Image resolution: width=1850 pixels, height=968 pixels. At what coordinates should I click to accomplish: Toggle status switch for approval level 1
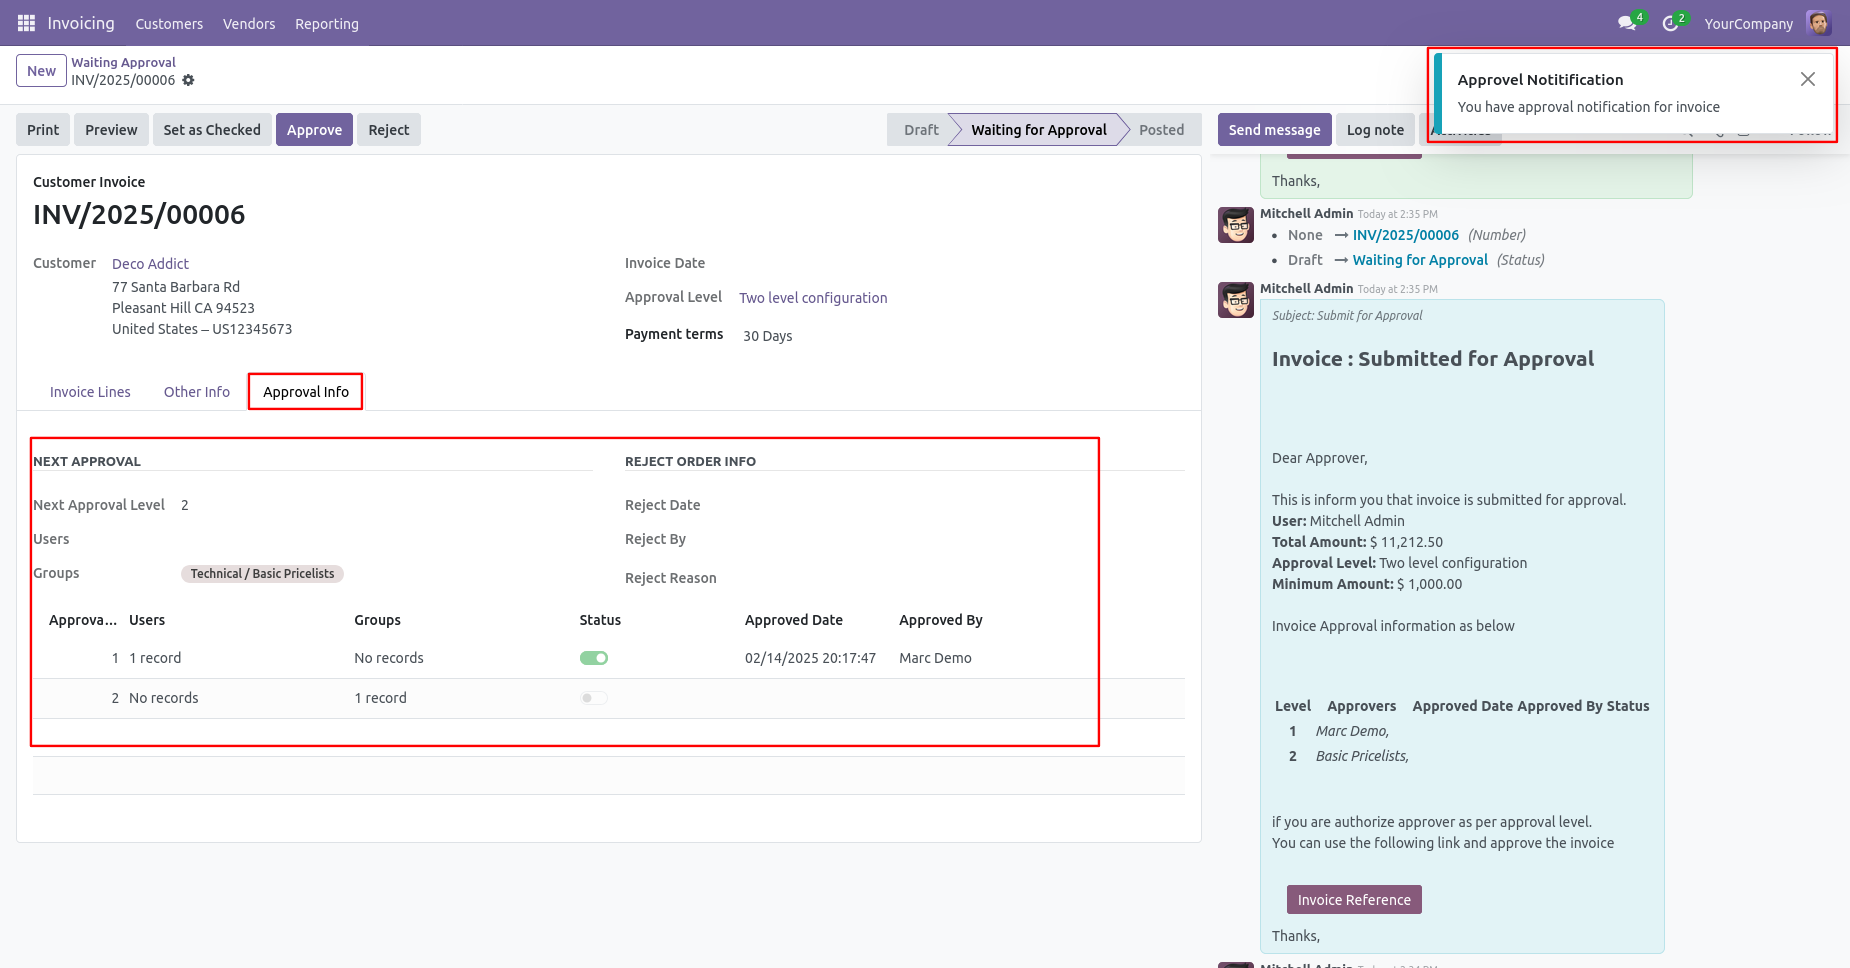[x=594, y=658]
